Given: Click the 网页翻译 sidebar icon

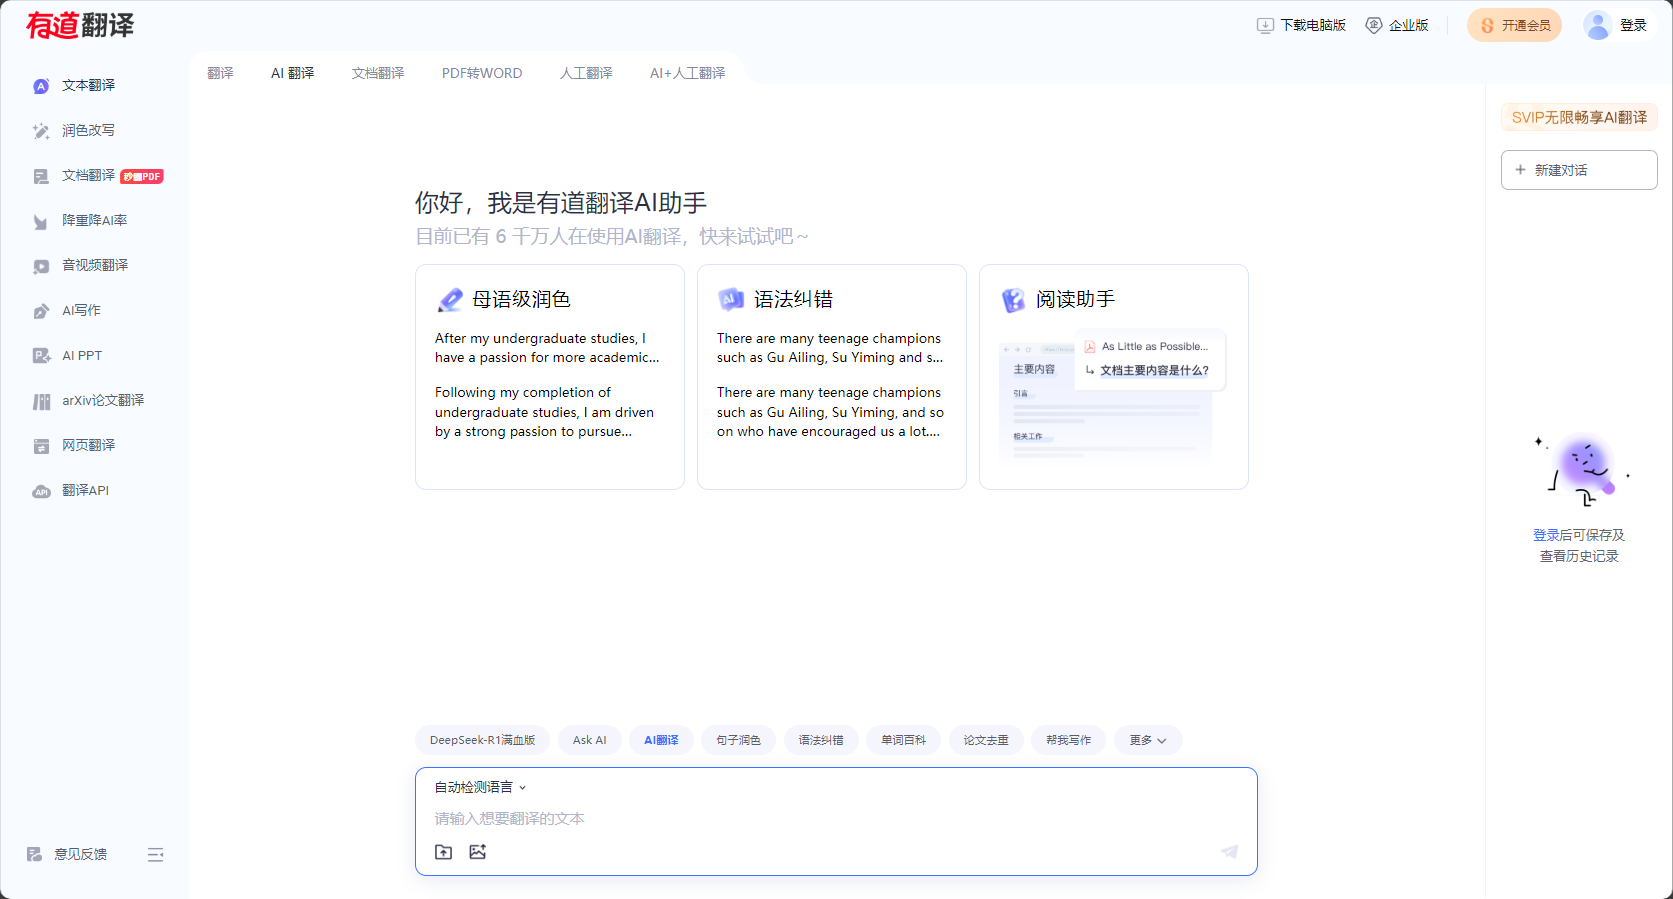Looking at the screenshot, I should point(41,446).
